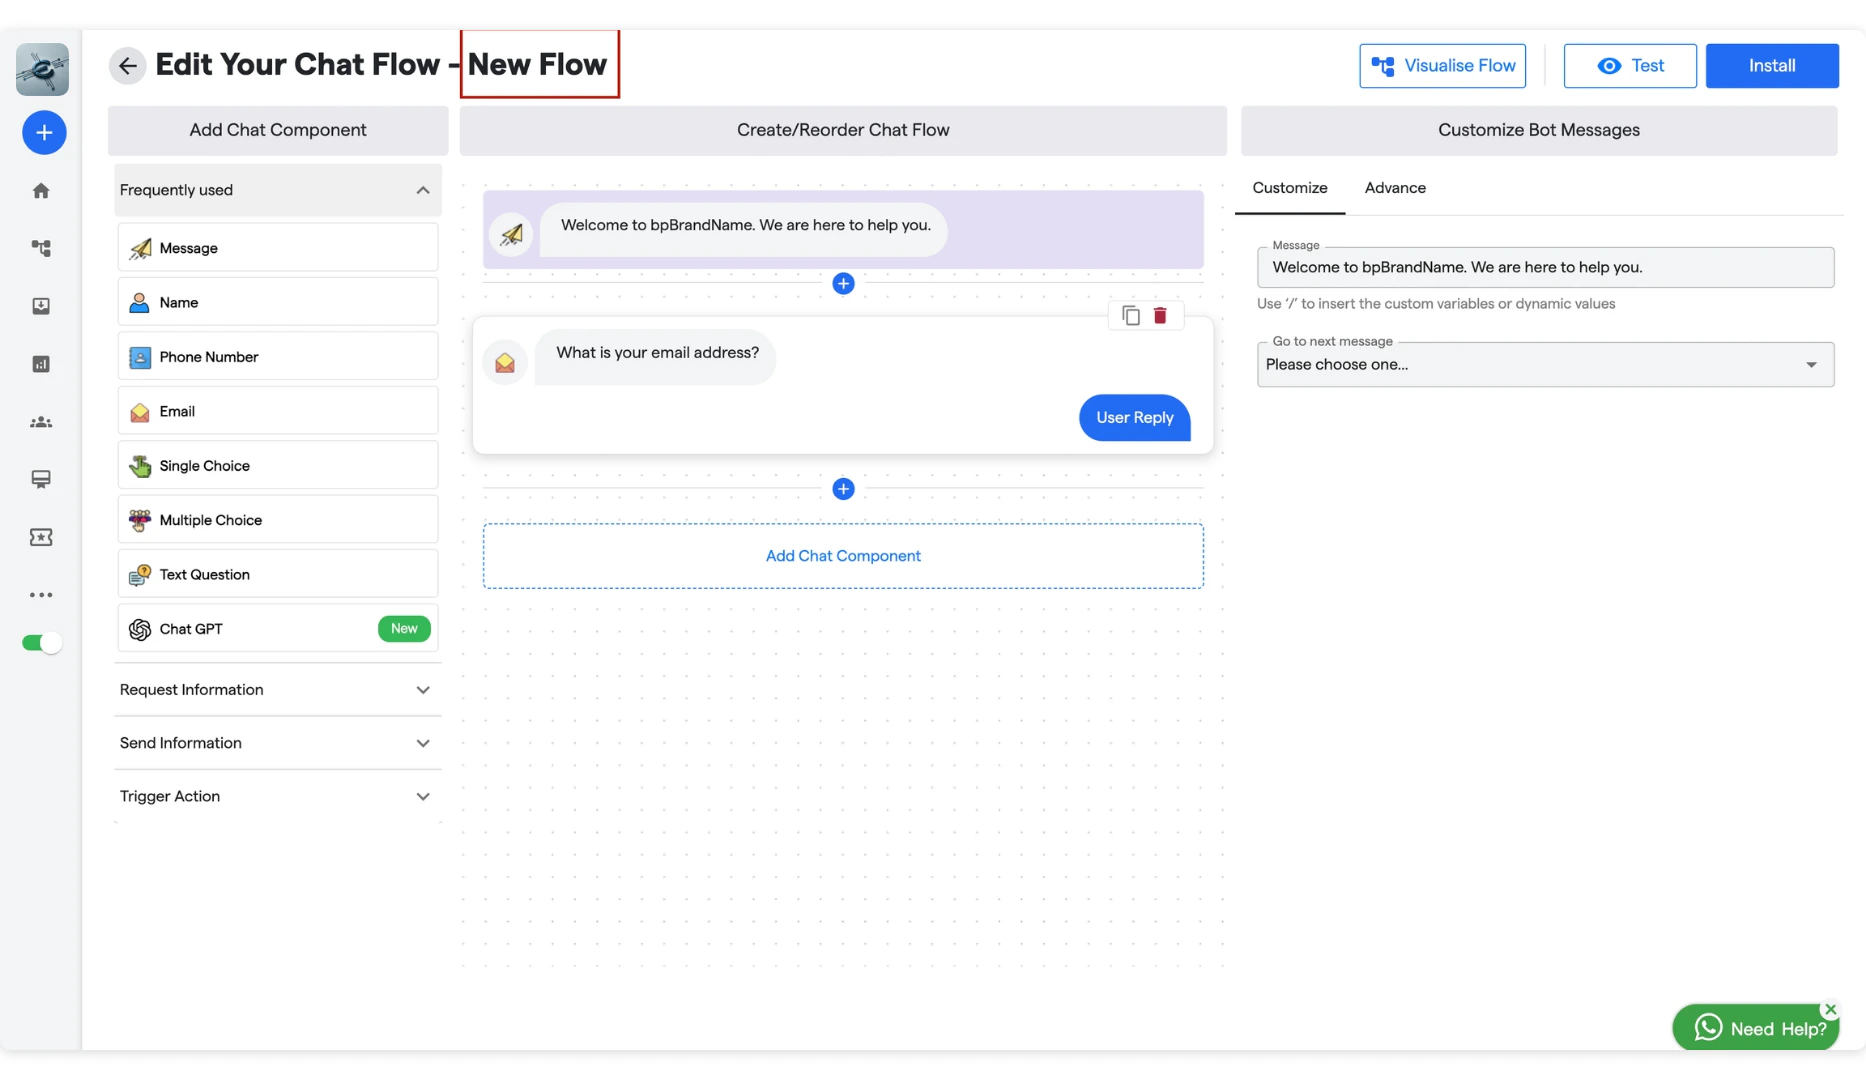This screenshot has width=1866, height=1080.
Task: Click the envelope icon on email question
Action: coord(505,362)
